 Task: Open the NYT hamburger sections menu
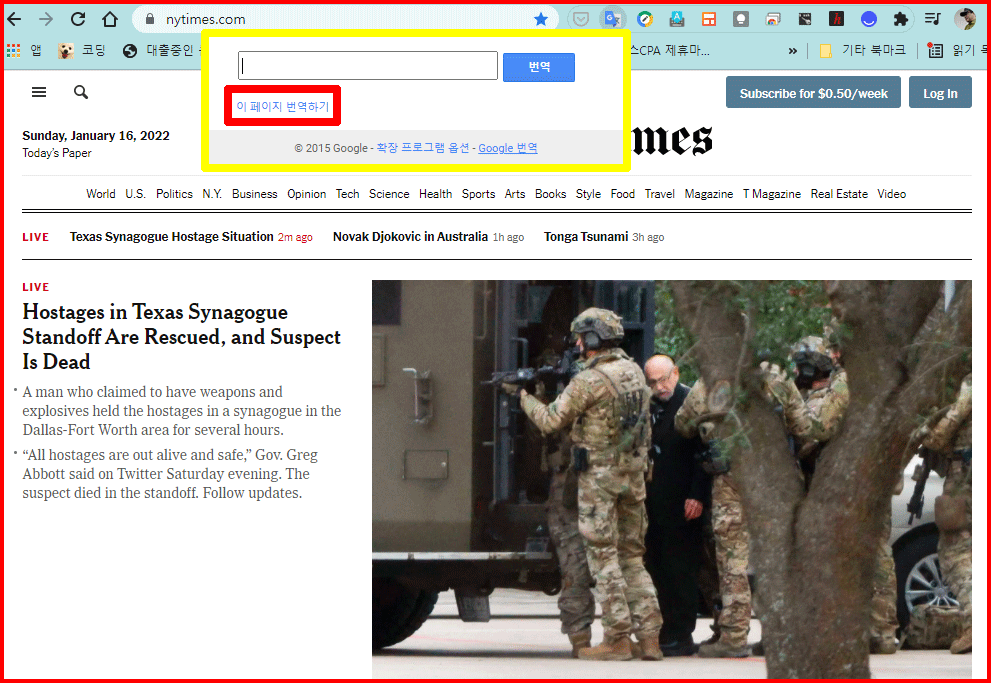pos(39,92)
